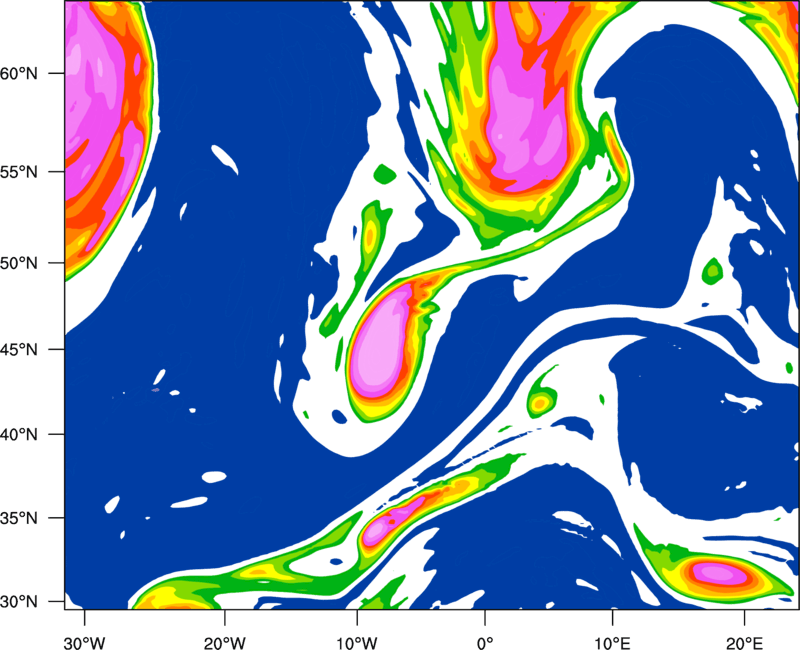
Task: Click the small green blob near 55°N 8°W
Action: point(385,174)
